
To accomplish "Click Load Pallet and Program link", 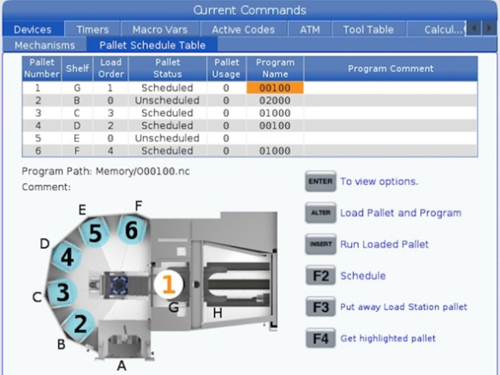I will click(x=401, y=213).
